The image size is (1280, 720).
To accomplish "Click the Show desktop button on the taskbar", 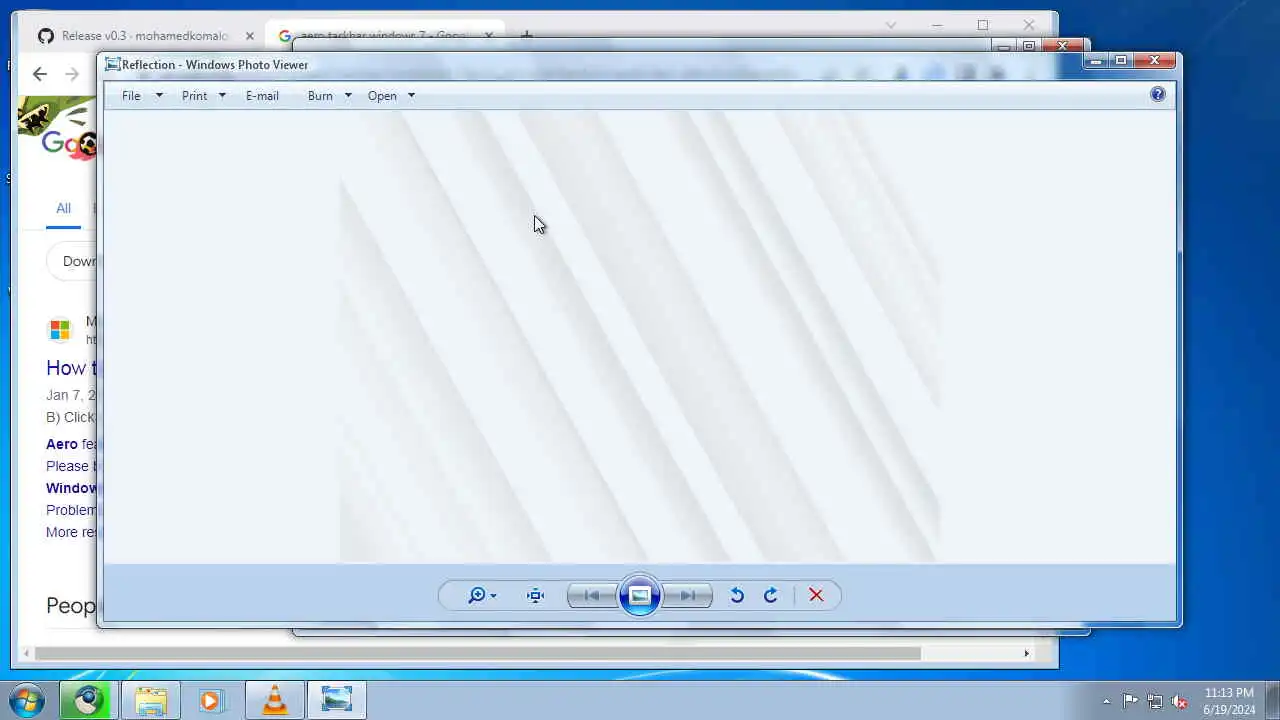I will pyautogui.click(x=1272, y=700).
